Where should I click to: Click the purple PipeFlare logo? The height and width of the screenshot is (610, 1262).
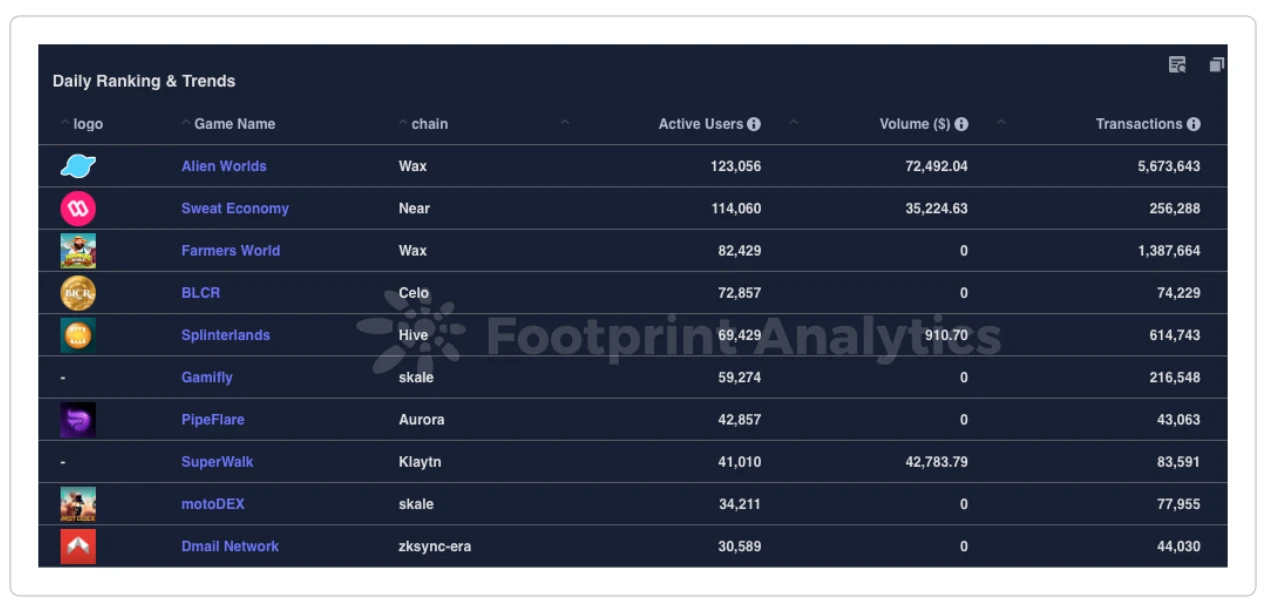[78, 420]
